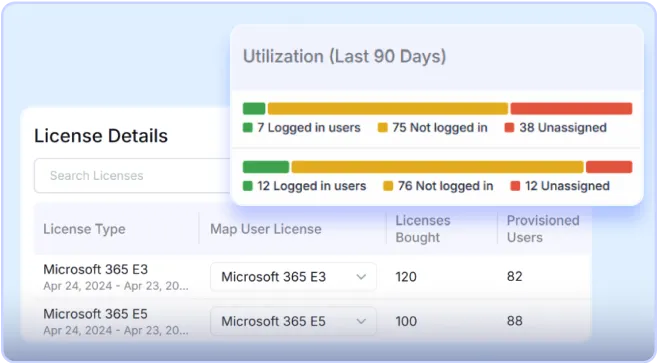
Task: Click green segment of the first utilization bar
Action: coord(254,109)
